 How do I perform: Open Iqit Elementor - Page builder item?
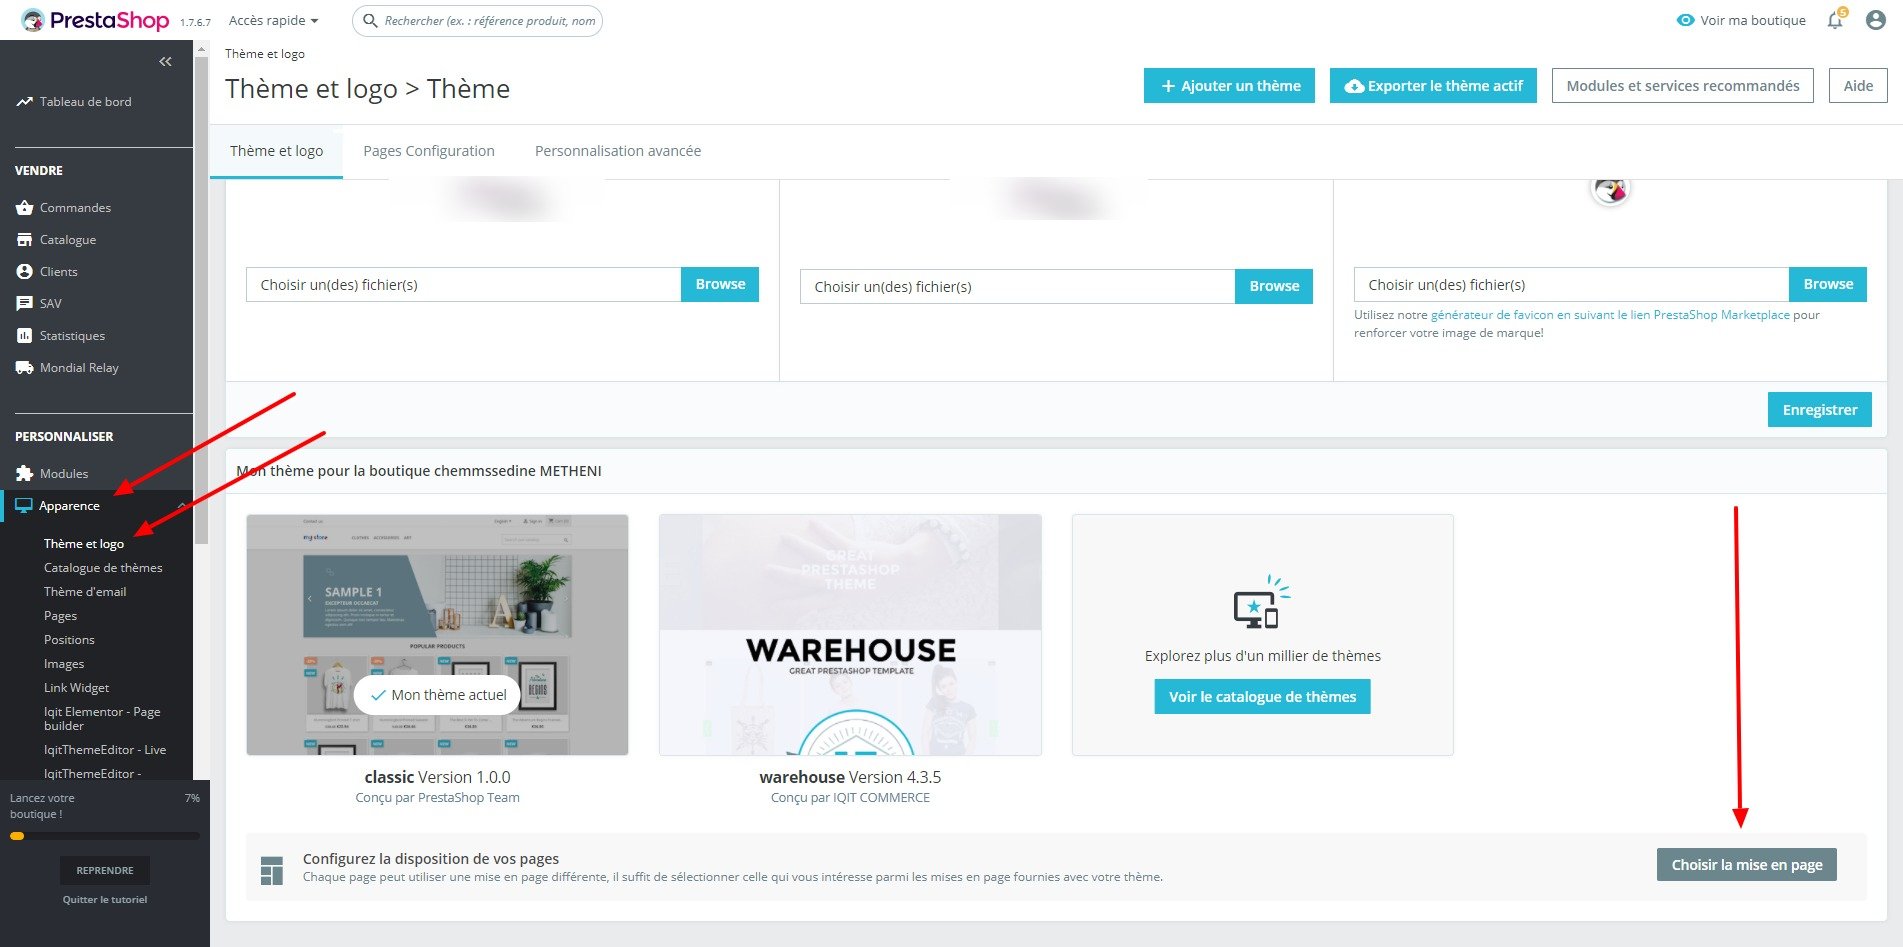pyautogui.click(x=102, y=719)
